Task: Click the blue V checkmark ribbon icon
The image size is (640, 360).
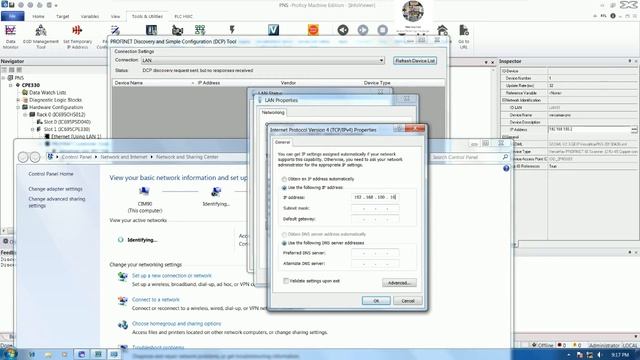Action: [273, 29]
